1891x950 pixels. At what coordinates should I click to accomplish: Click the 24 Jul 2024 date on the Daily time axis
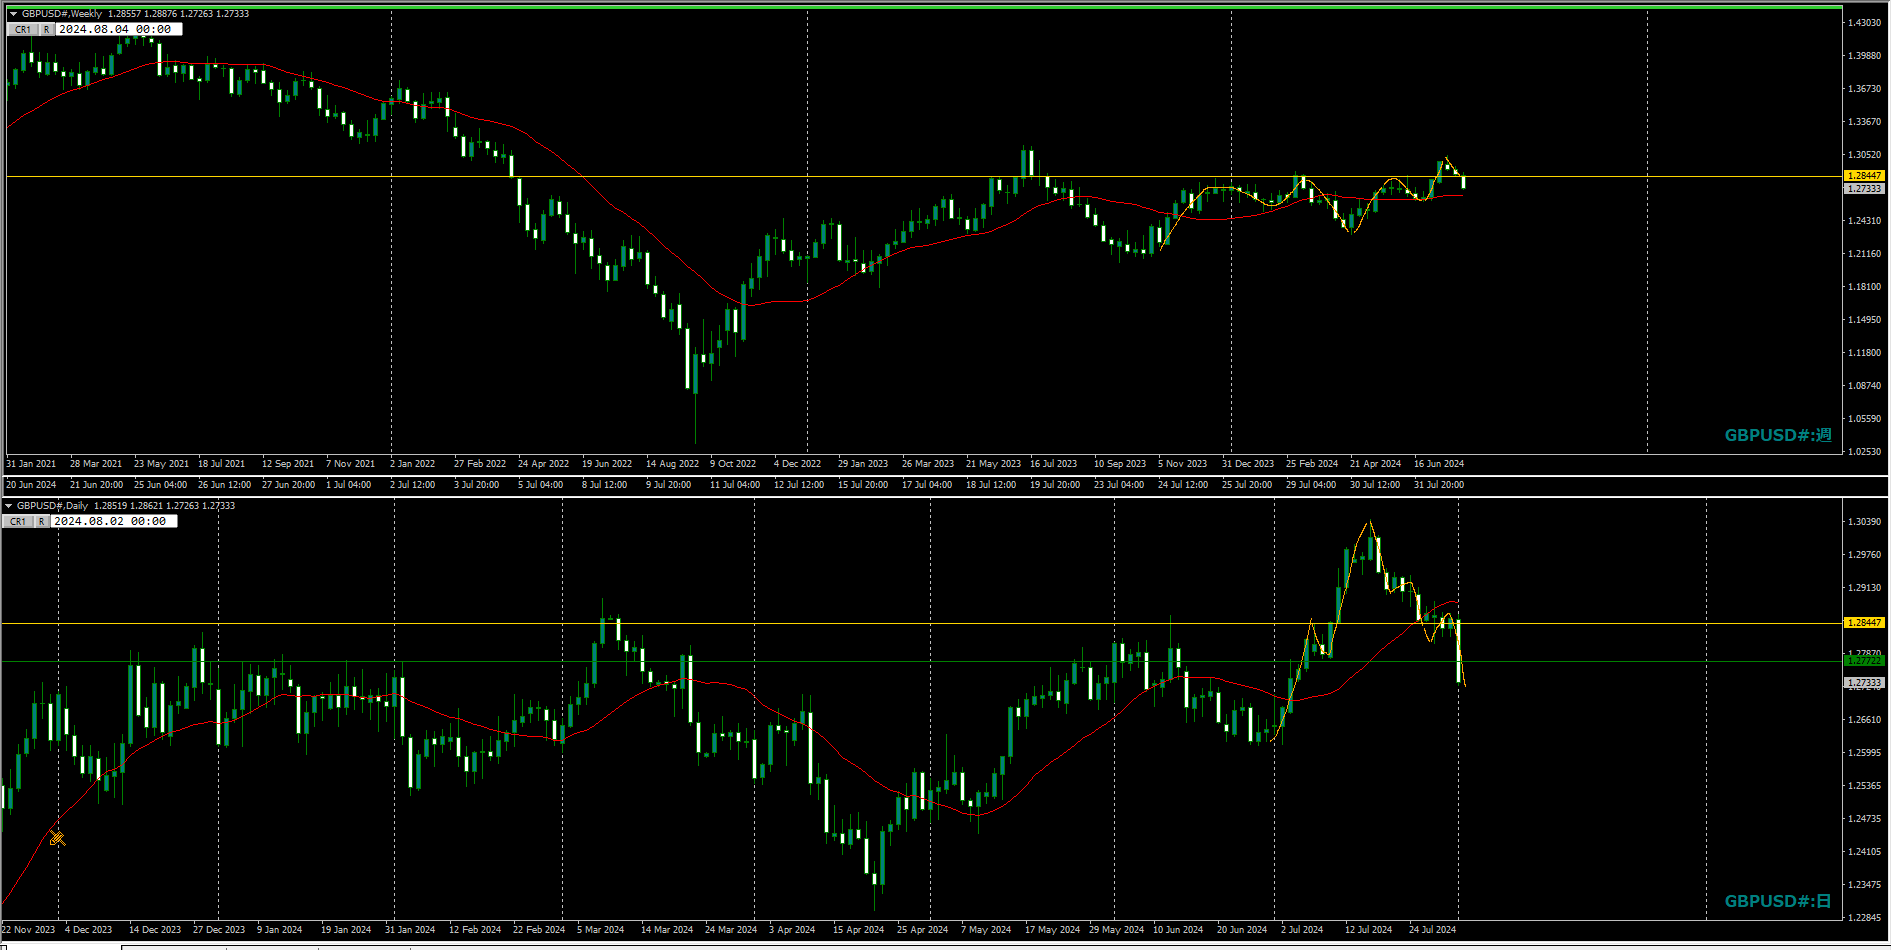1432,930
